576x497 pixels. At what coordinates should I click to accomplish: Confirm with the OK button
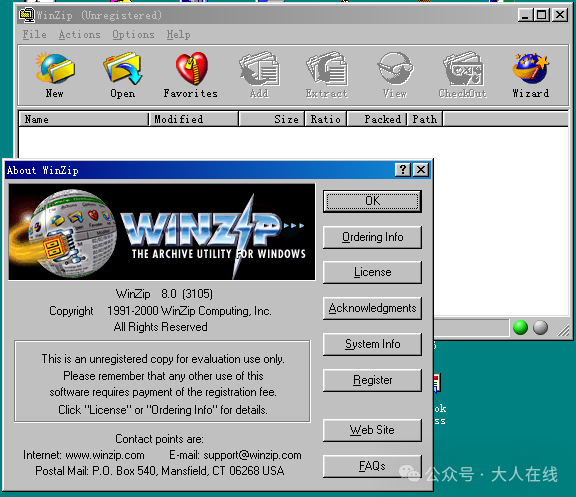[372, 201]
